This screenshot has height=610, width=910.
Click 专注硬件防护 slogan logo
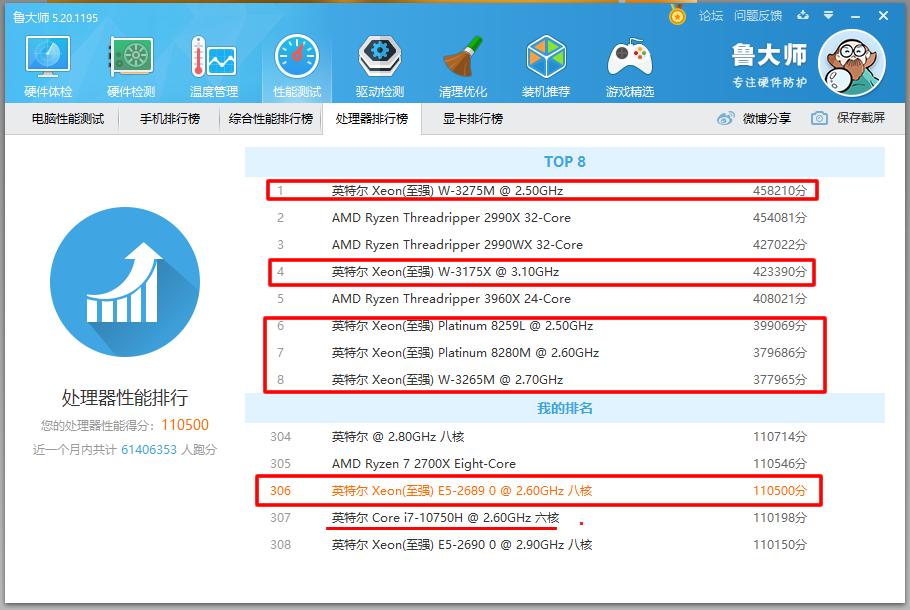[x=770, y=82]
